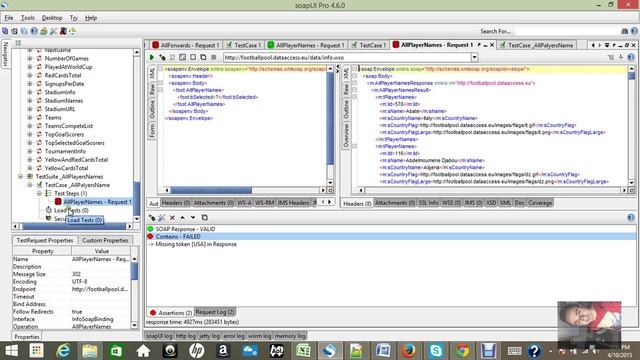This screenshot has height=360, width=640.
Task: Click the search button icon next to Search field
Action: (624, 31)
